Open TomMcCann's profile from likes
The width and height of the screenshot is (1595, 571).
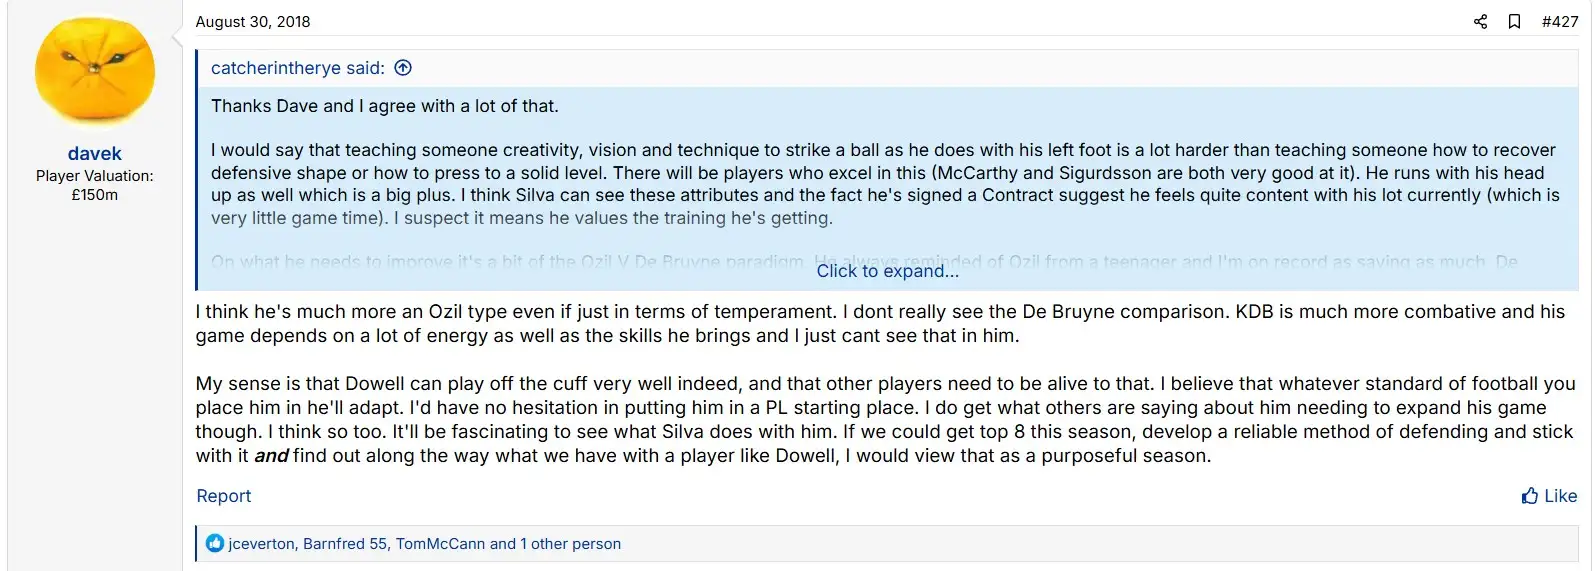coord(440,544)
